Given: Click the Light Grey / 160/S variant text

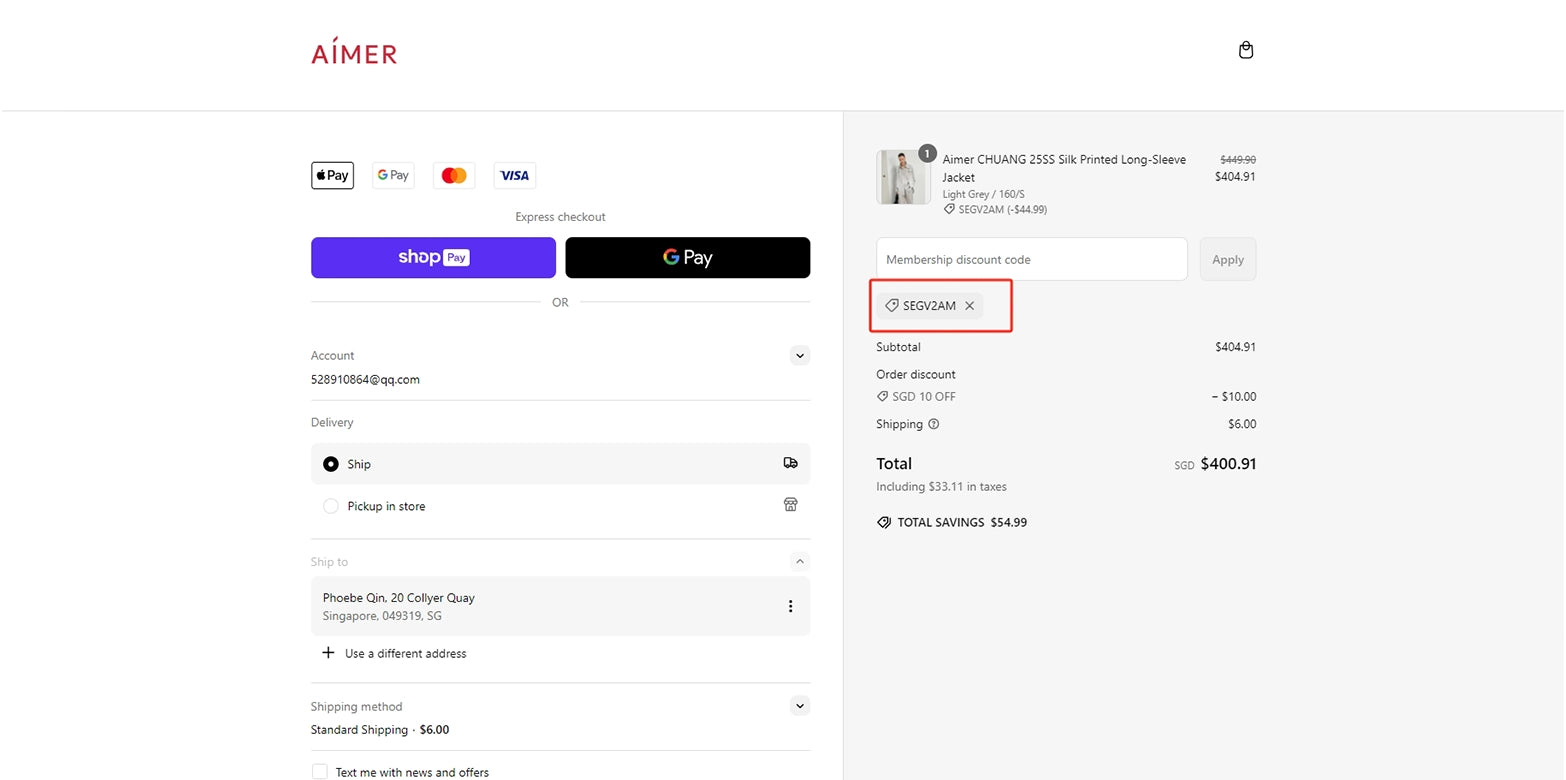Looking at the screenshot, I should click(x=984, y=194).
